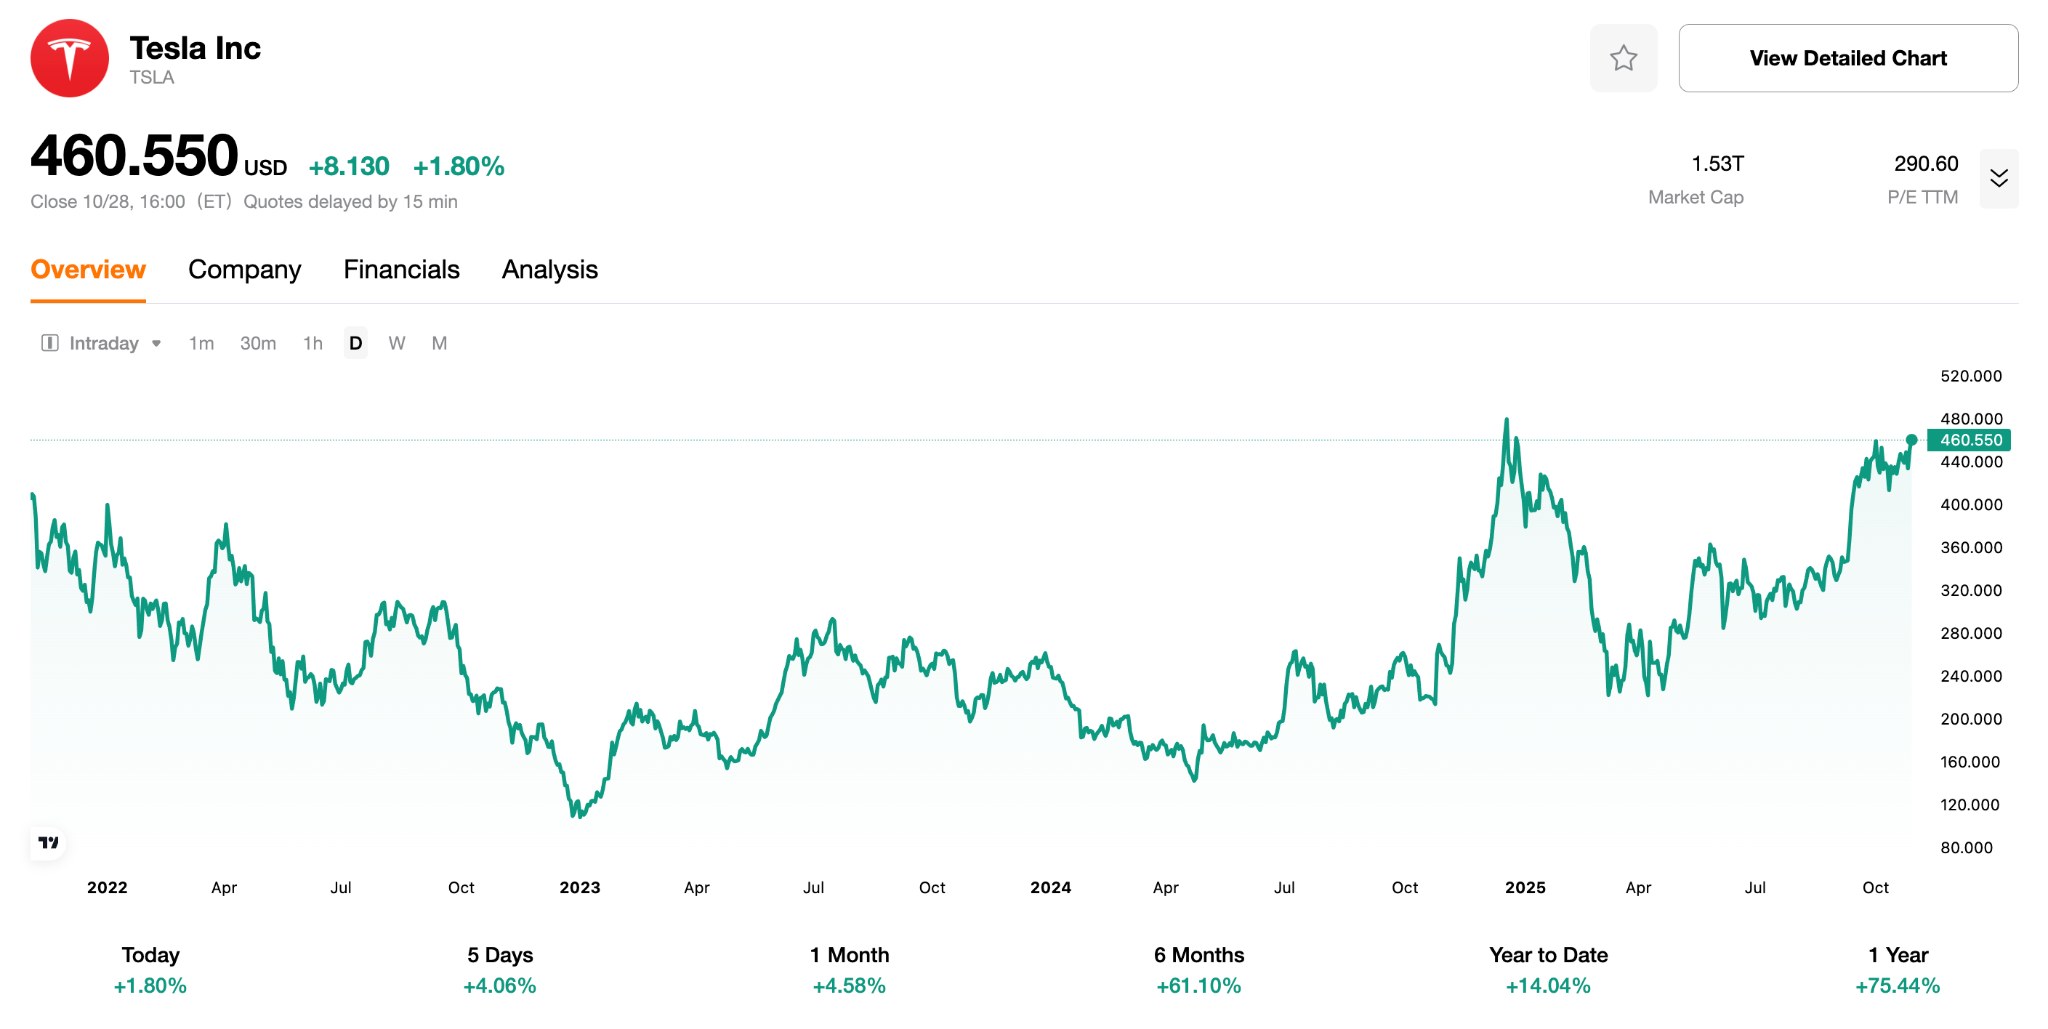Click the View Detailed Chart button
The height and width of the screenshot is (1029, 2048).
pyautogui.click(x=1847, y=58)
